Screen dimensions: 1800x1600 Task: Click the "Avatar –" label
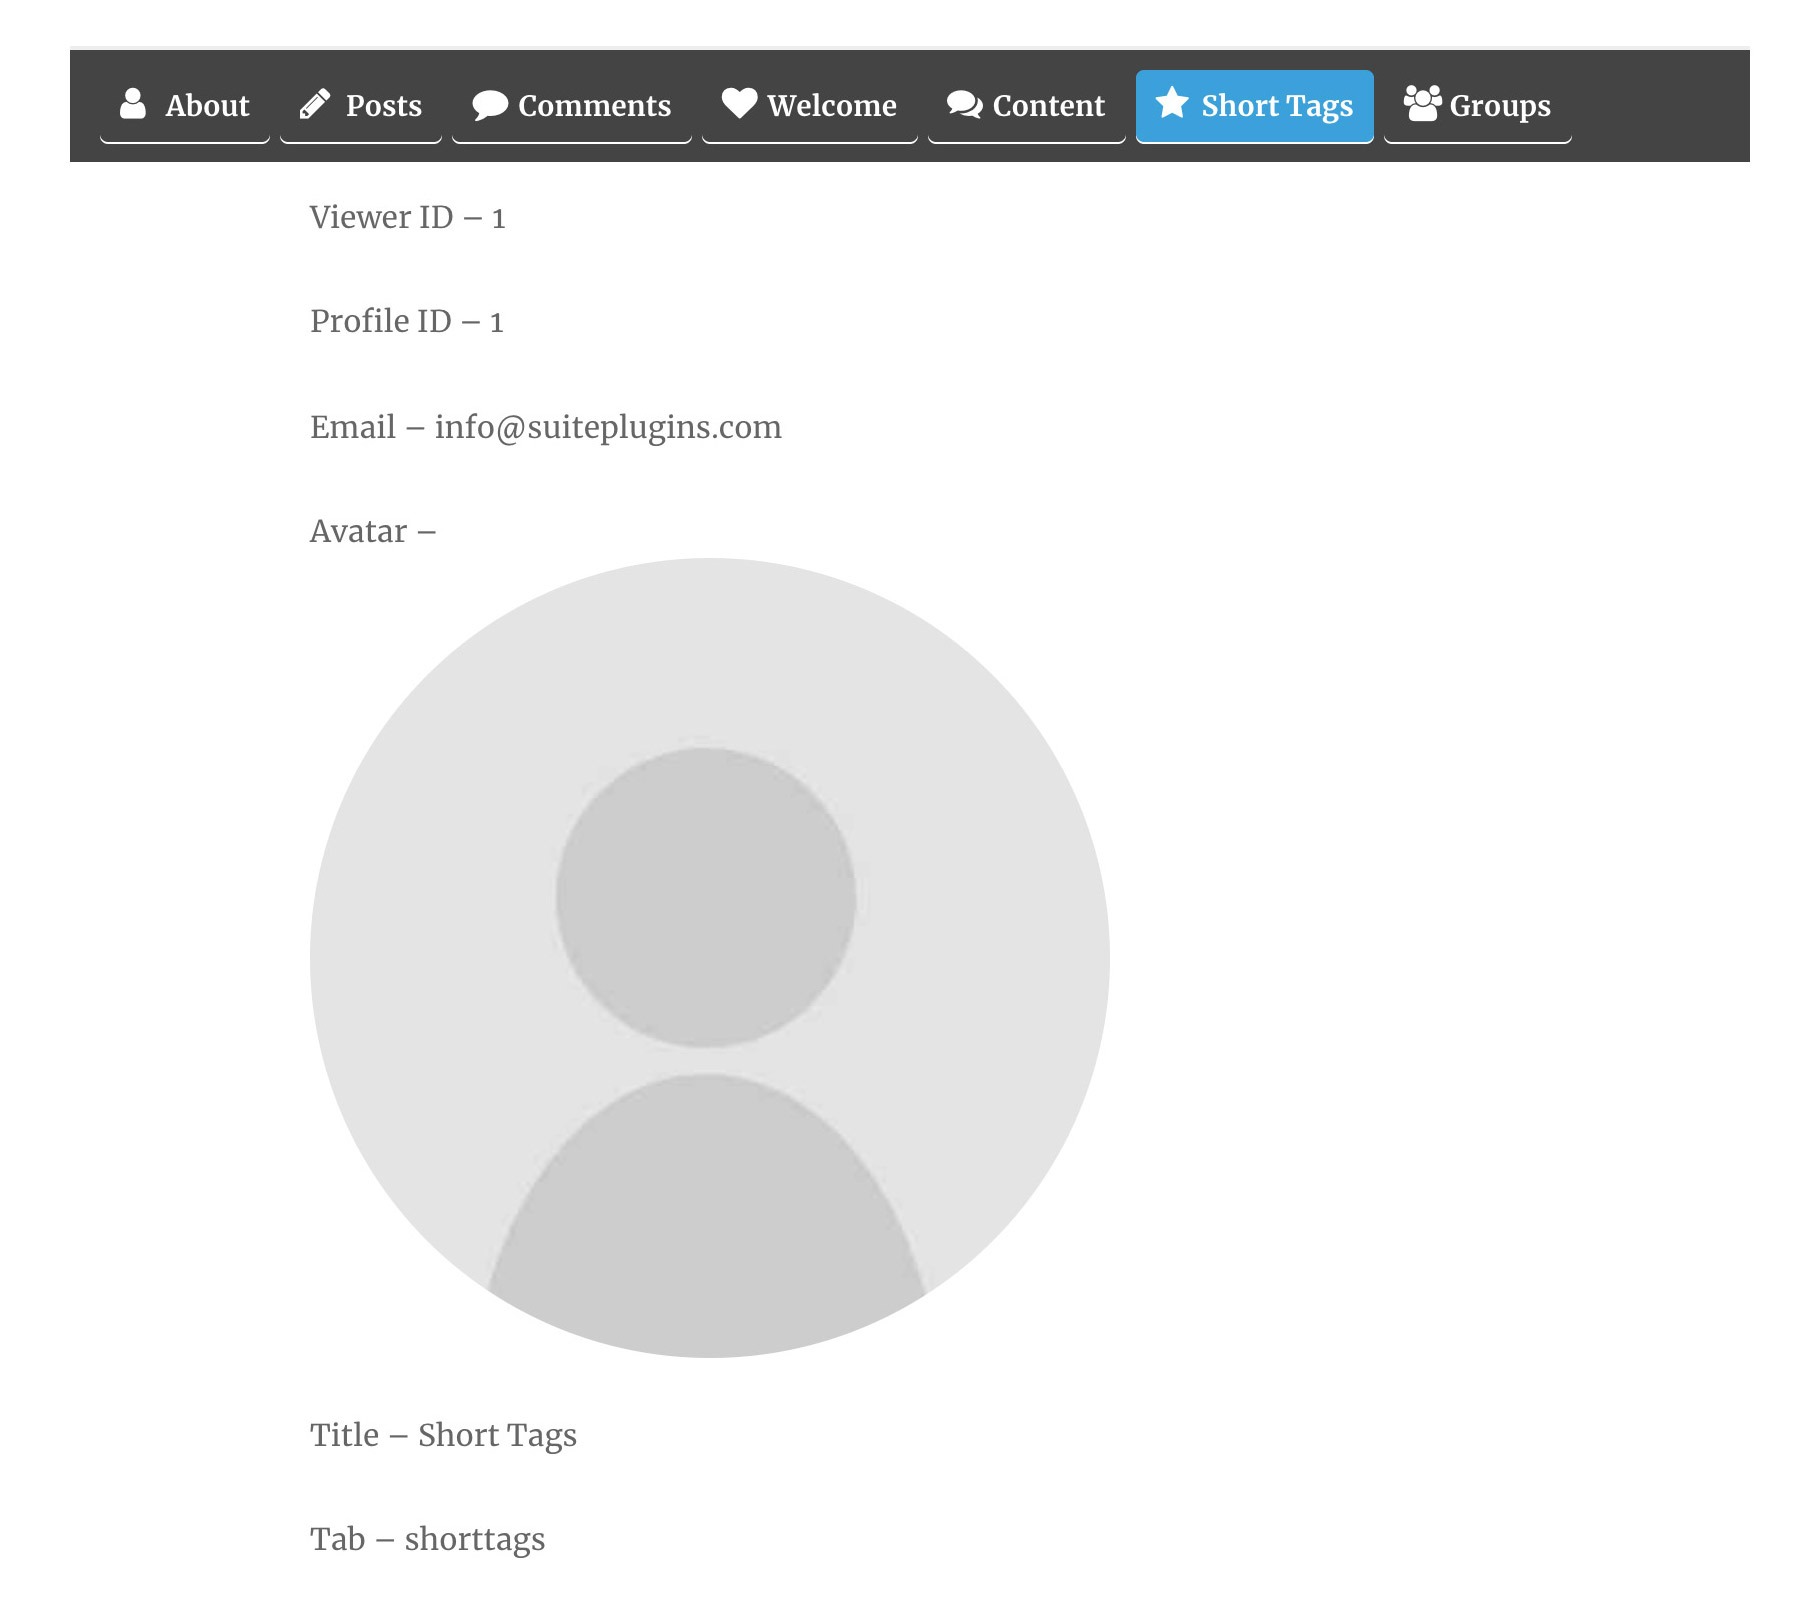(x=373, y=531)
